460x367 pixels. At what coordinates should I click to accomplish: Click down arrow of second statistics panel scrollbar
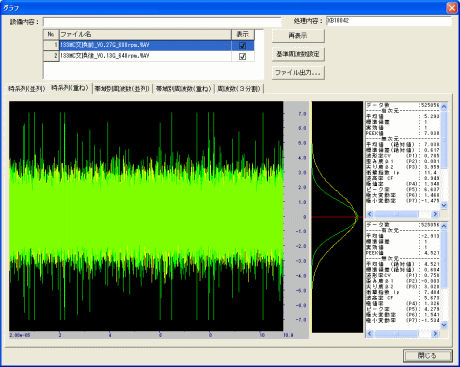444,325
